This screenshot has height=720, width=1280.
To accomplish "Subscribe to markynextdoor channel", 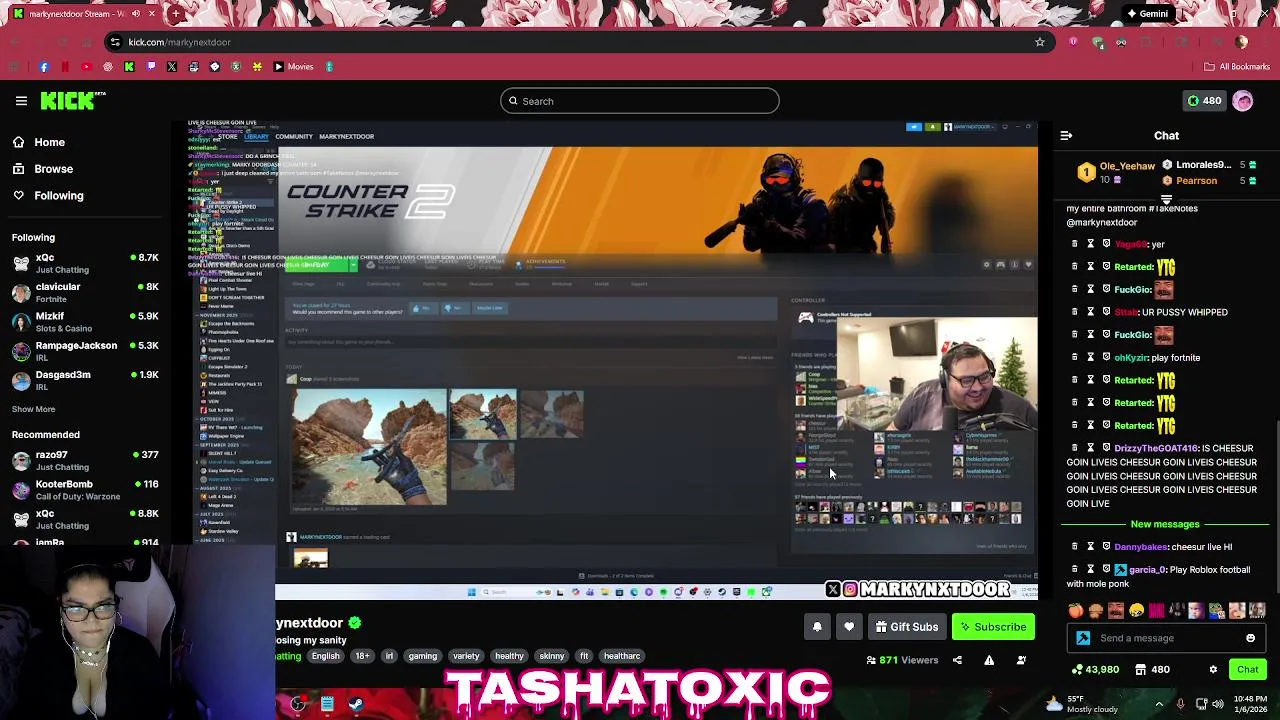I will pos(993,627).
